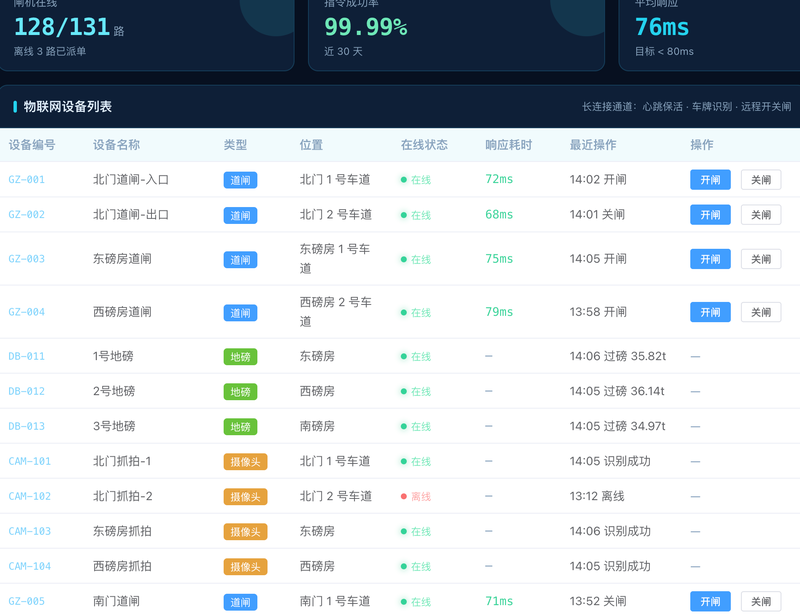This screenshot has width=800, height=614.
Task: Click the 72ms response time value
Action: click(499, 179)
